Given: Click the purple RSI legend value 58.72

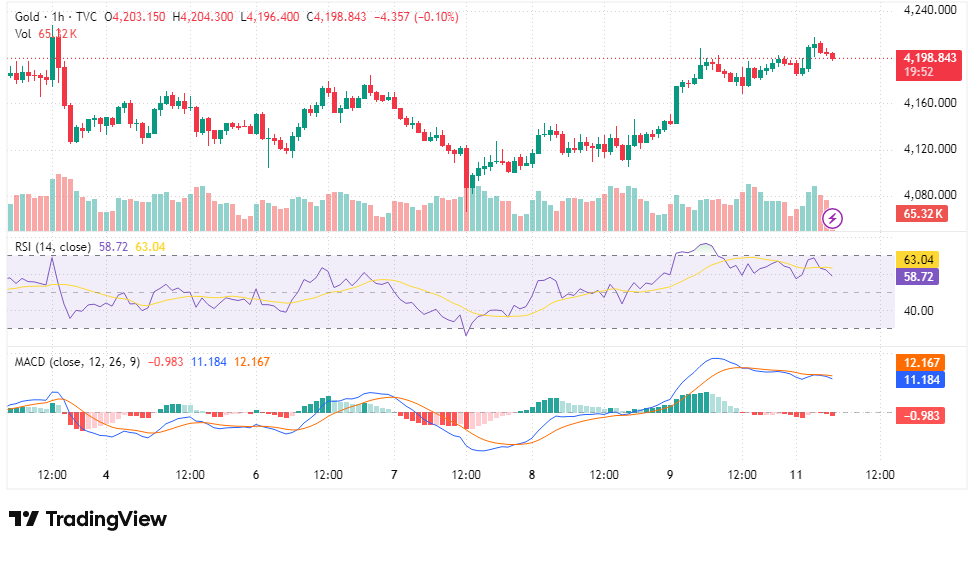Looking at the screenshot, I should click(113, 247).
